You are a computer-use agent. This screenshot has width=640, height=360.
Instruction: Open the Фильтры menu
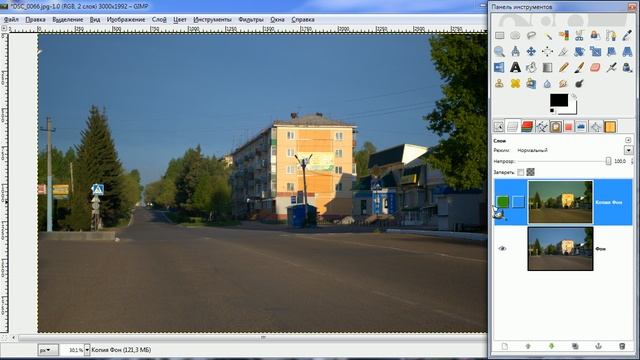coord(251,19)
